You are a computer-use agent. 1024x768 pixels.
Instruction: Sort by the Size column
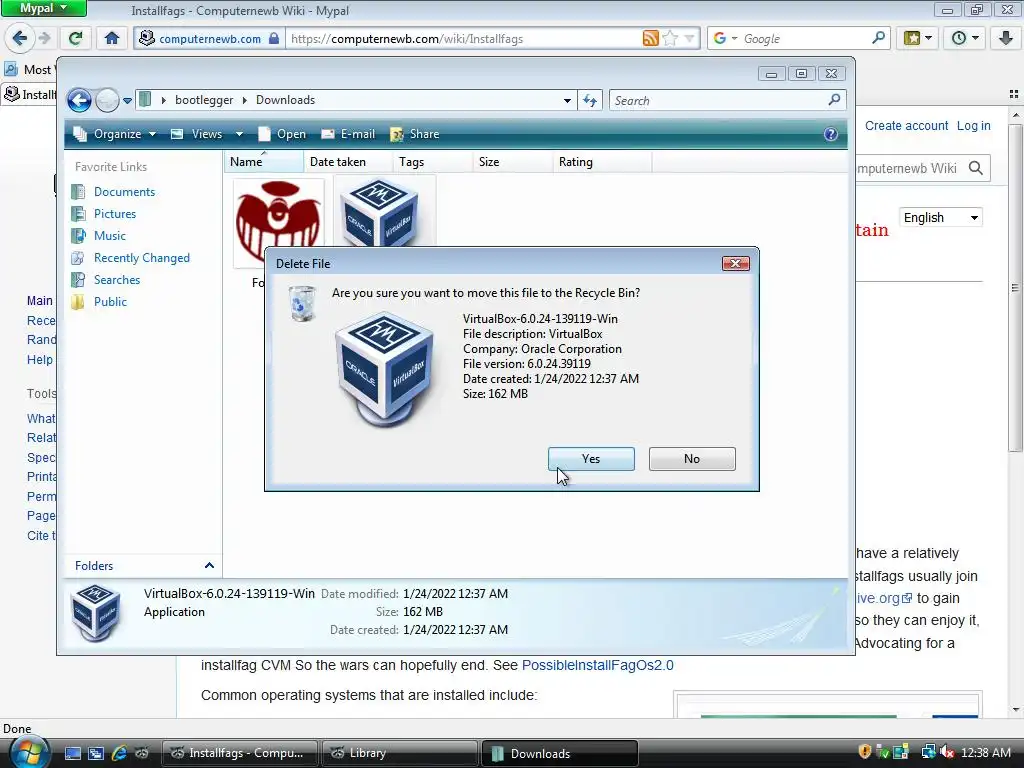pyautogui.click(x=512, y=162)
